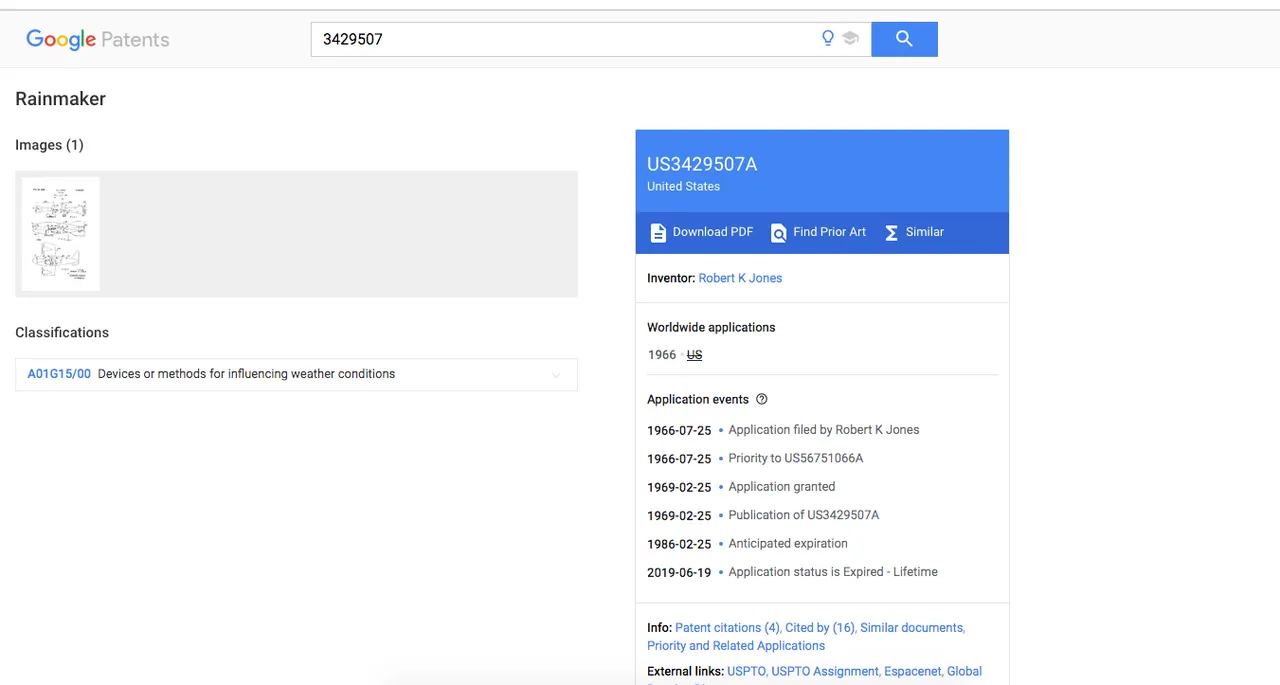Image resolution: width=1280 pixels, height=685 pixels.
Task: Click 'Devices or methods for influencing weather conditions'
Action: pyautogui.click(x=246, y=374)
